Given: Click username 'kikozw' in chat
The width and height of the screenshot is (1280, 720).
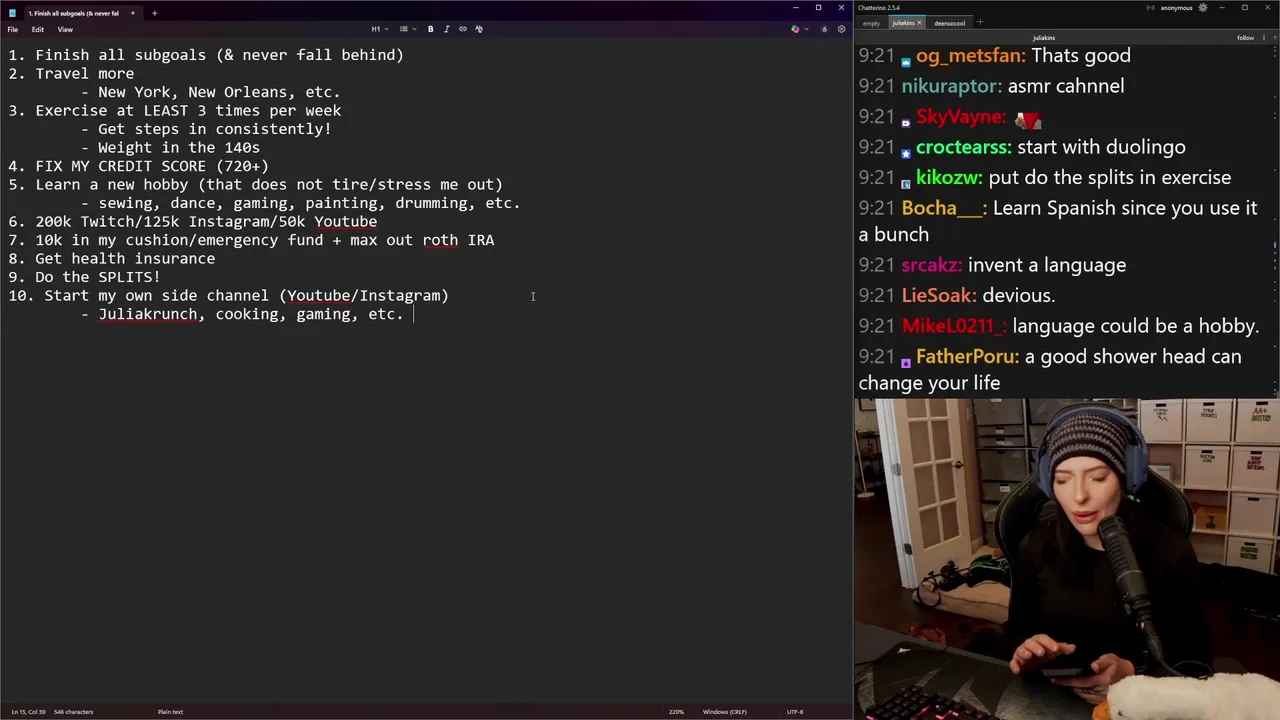Looking at the screenshot, I should [x=949, y=178].
